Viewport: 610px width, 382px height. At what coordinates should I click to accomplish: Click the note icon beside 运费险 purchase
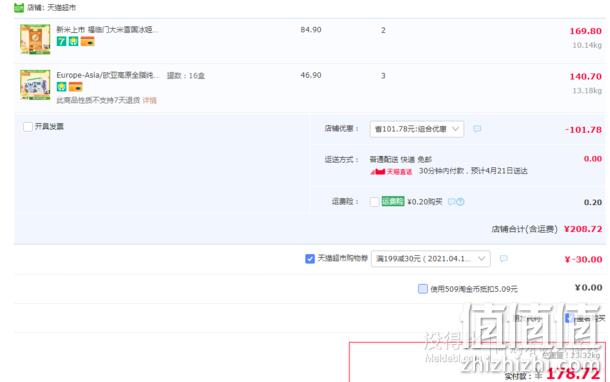pyautogui.click(x=451, y=202)
